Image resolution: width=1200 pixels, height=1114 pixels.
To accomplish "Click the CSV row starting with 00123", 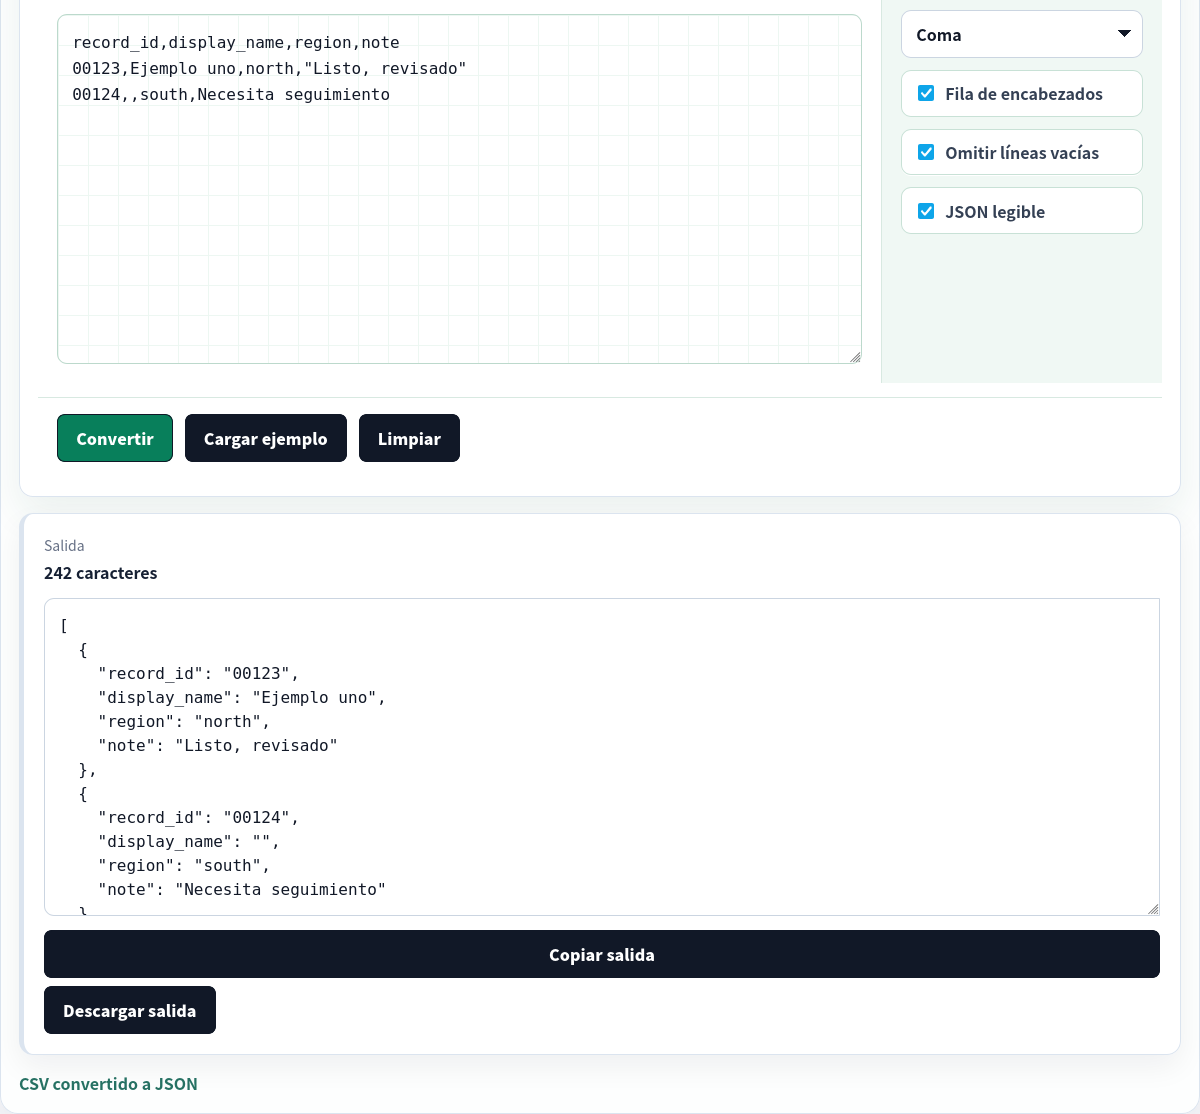I will tap(270, 69).
